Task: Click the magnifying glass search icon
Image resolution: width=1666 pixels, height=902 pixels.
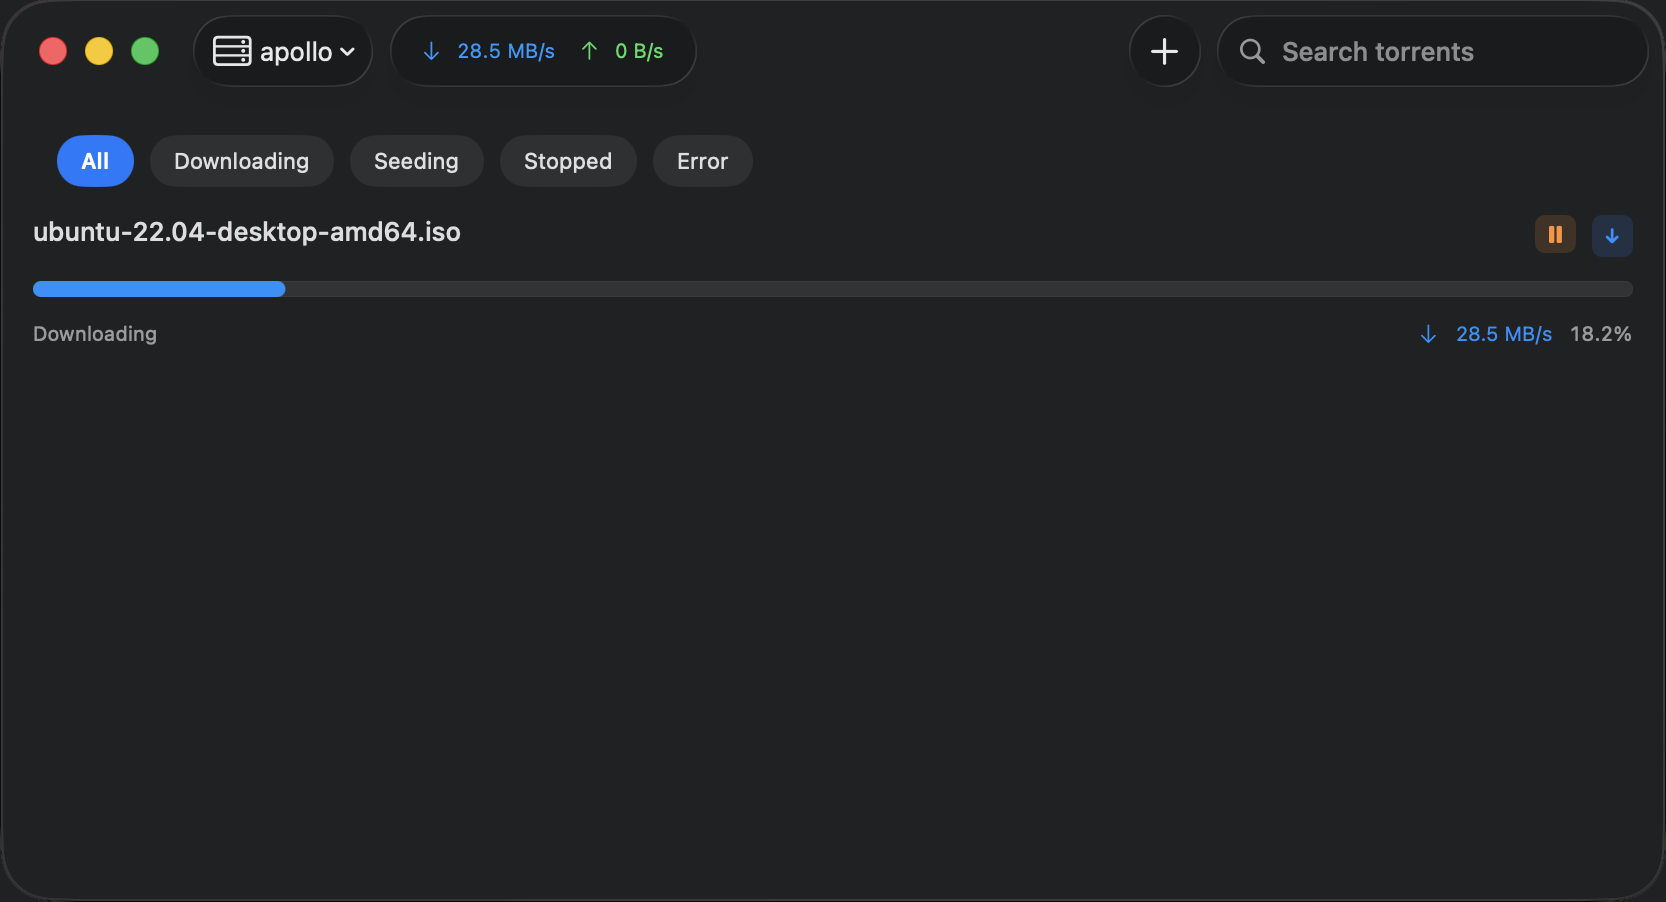Action: point(1252,51)
